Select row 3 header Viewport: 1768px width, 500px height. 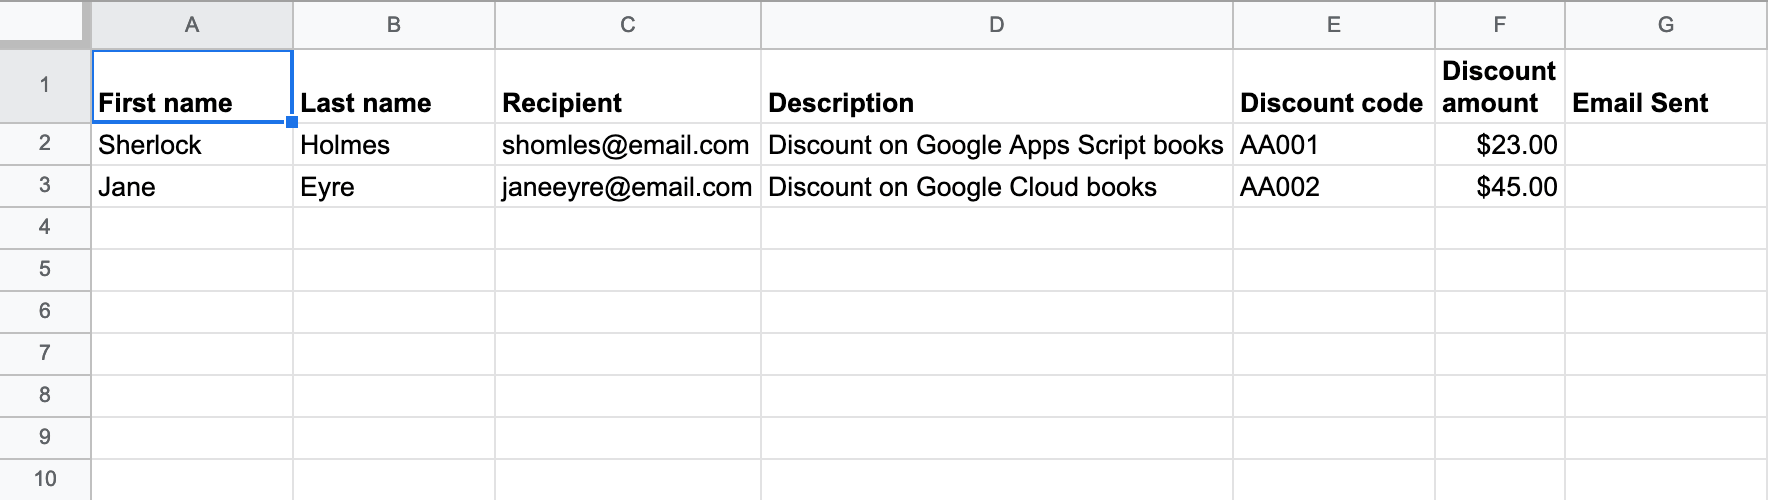click(x=45, y=186)
